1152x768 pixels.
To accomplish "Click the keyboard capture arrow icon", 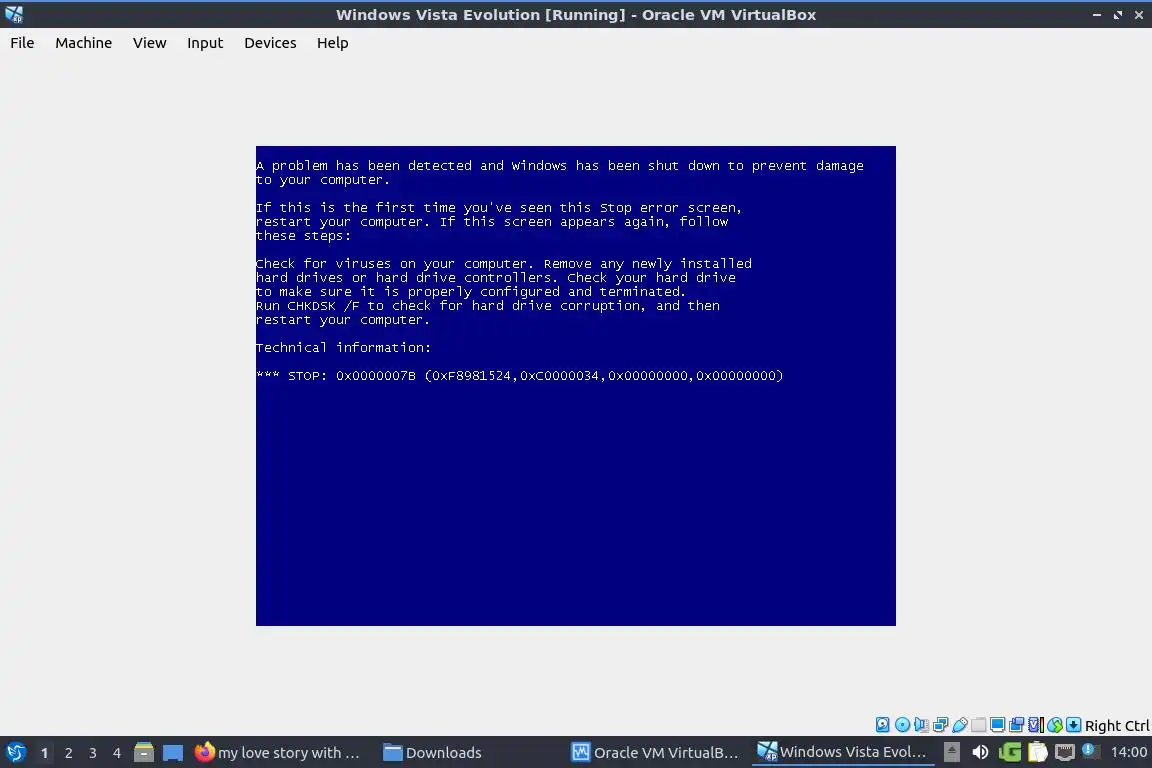I will (x=1073, y=725).
